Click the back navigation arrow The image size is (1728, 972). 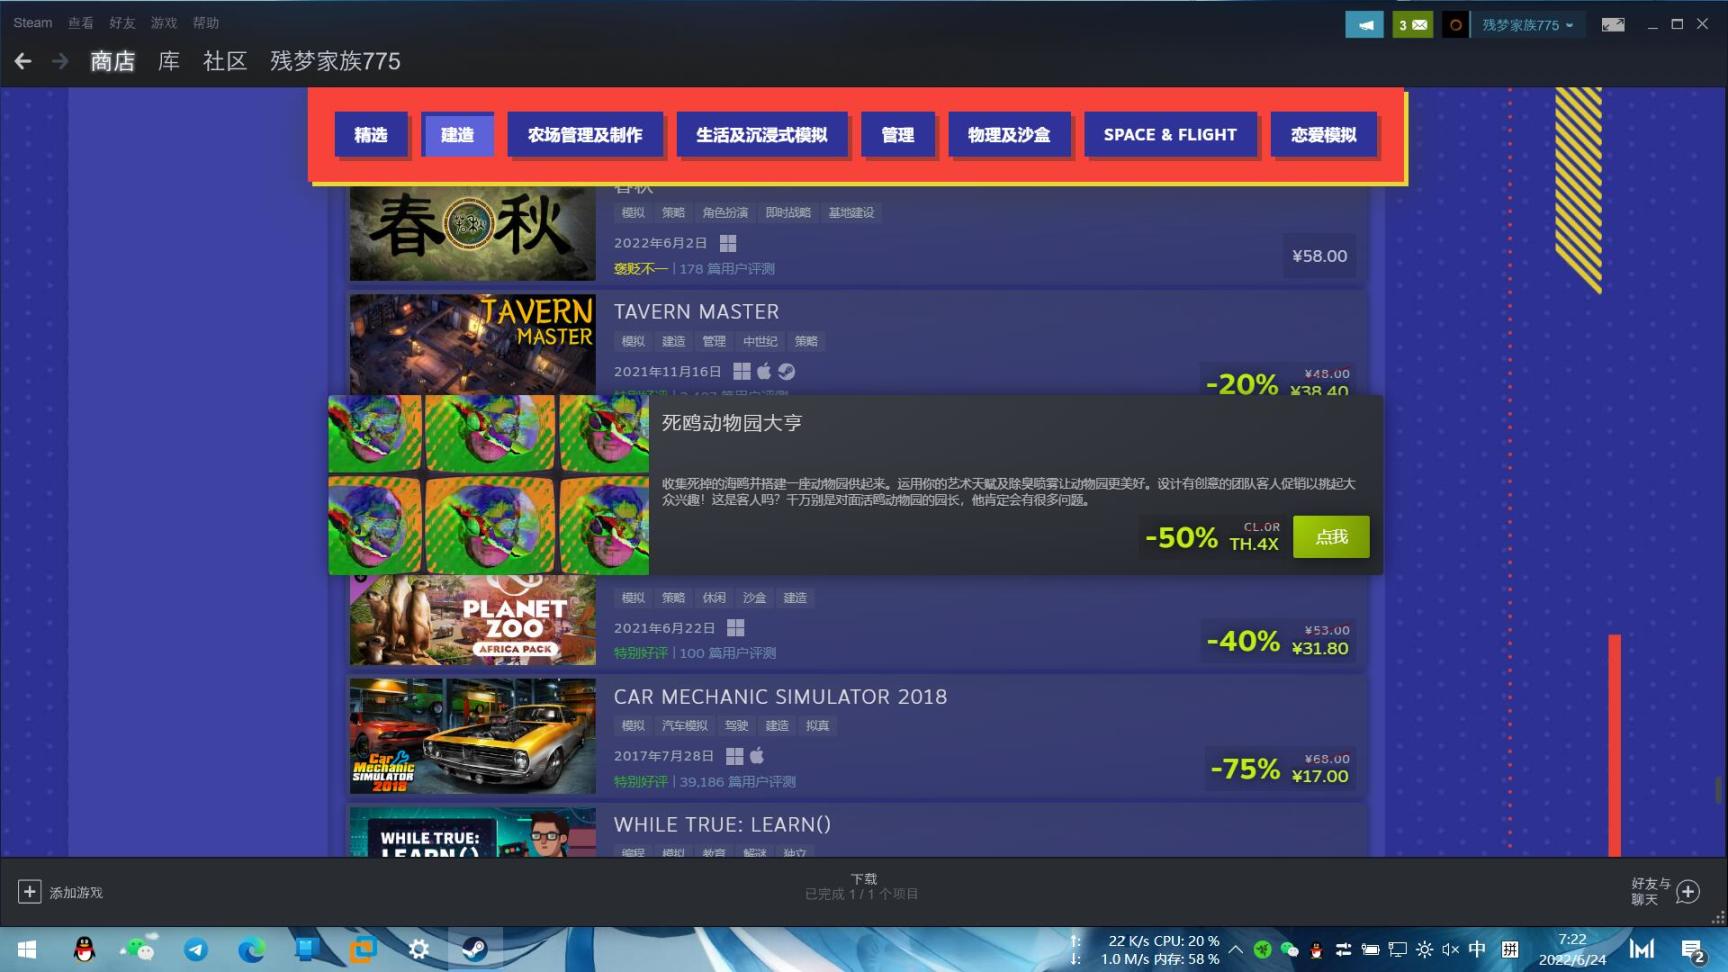tap(23, 61)
